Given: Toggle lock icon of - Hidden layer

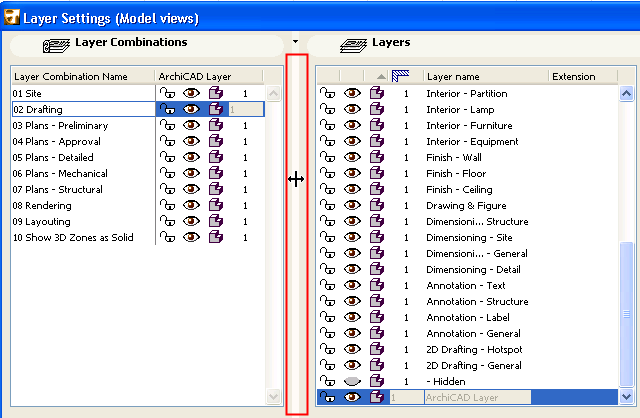Looking at the screenshot, I should pyautogui.click(x=327, y=381).
